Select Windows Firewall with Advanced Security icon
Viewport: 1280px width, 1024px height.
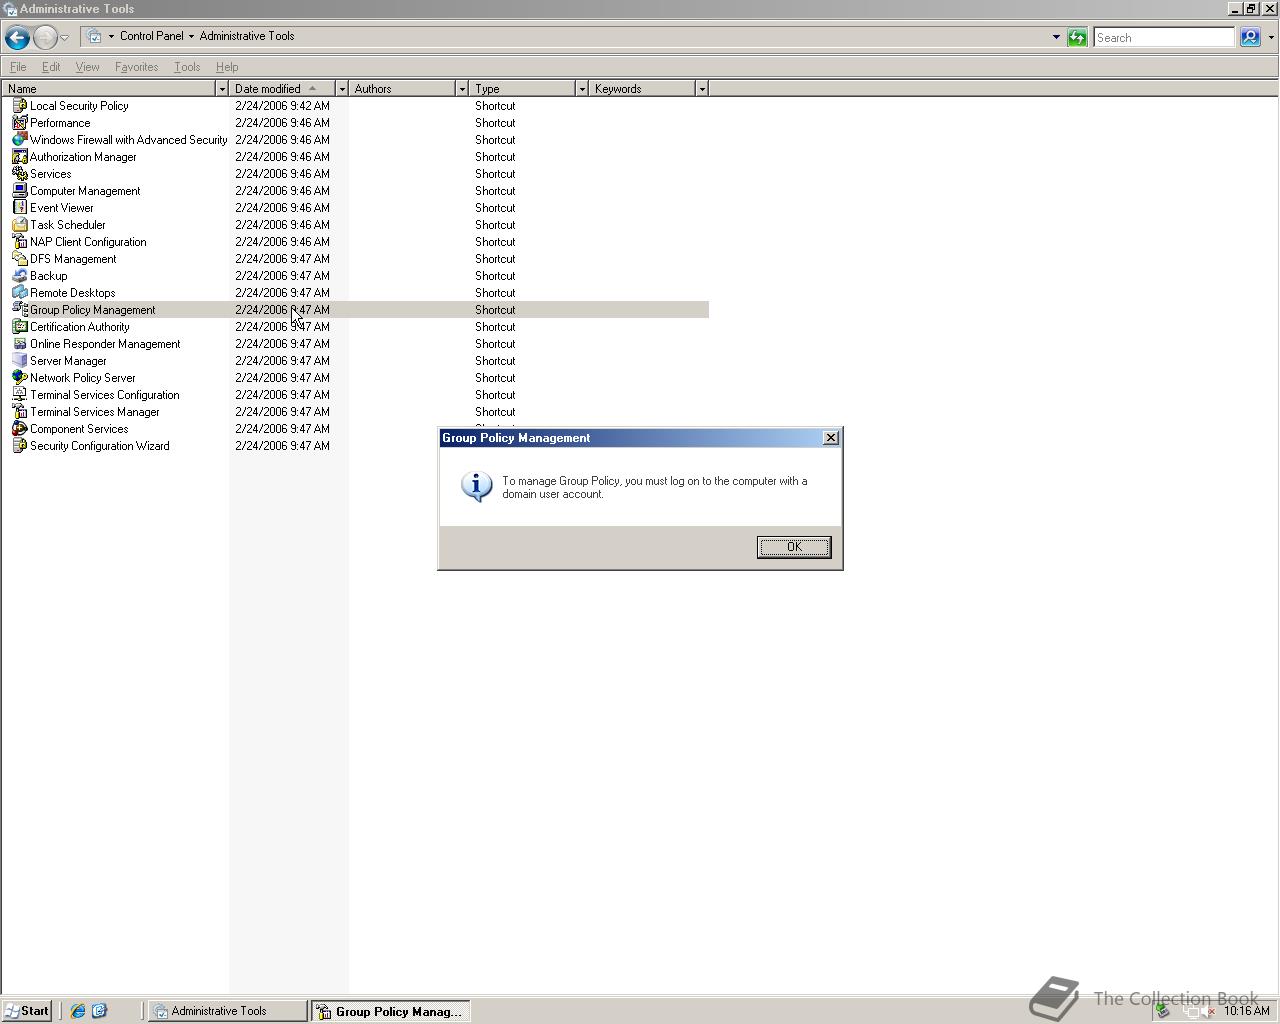click(19, 140)
